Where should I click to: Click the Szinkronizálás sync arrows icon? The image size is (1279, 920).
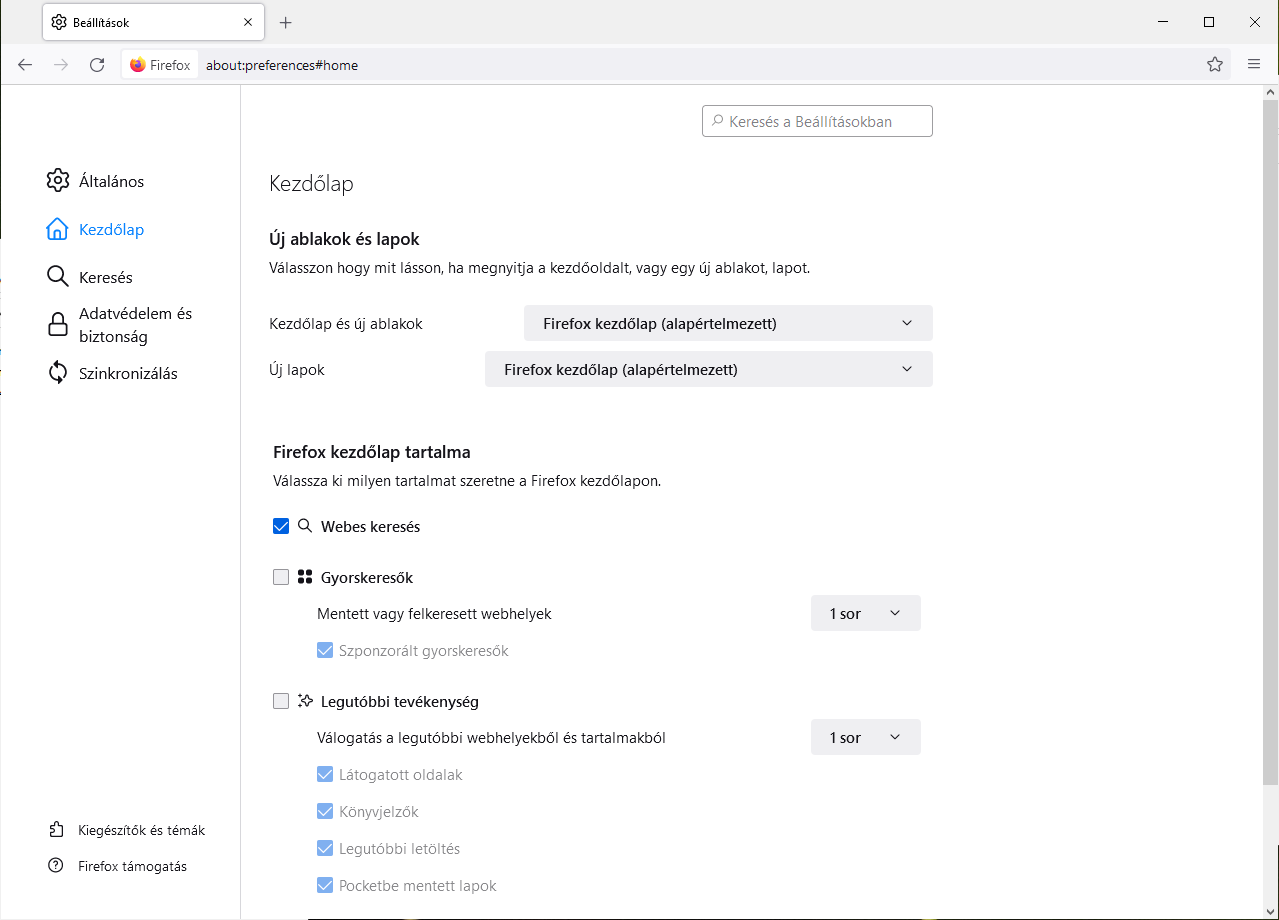click(58, 373)
